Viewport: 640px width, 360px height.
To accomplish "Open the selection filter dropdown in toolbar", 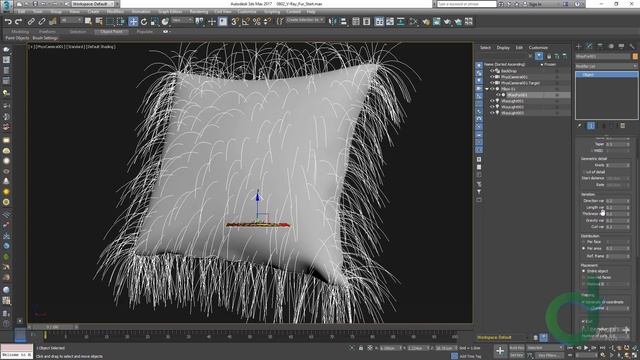I will 71,20.
